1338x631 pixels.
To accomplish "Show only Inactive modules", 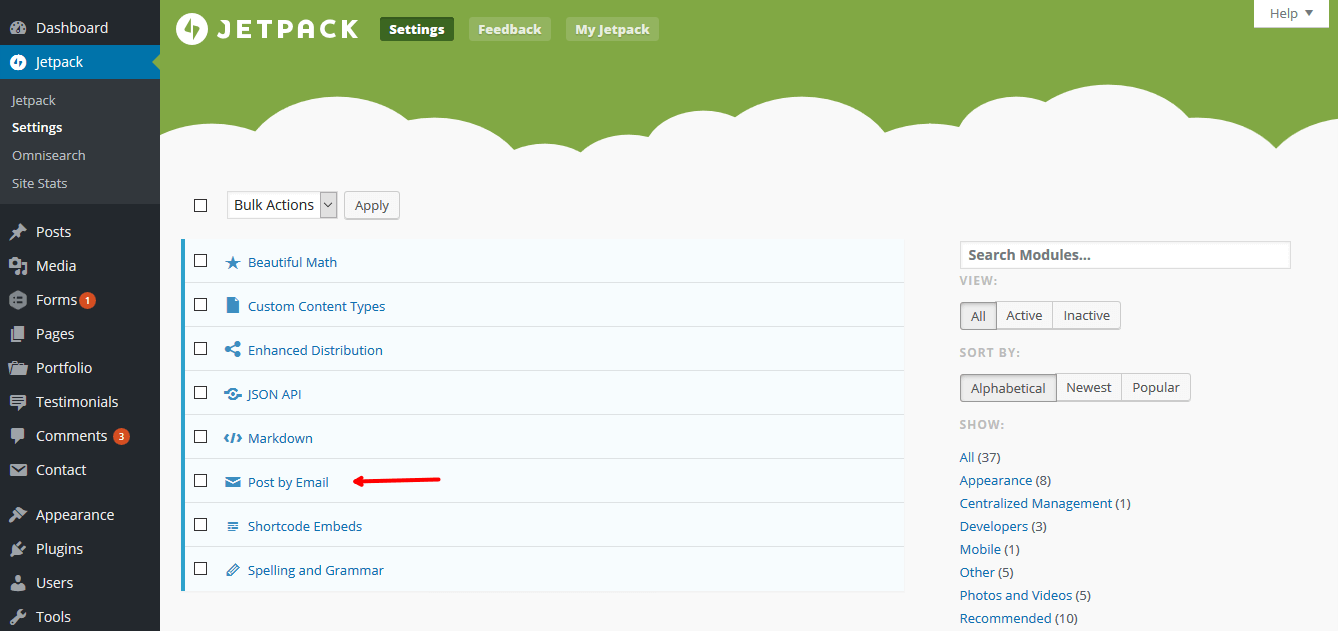I will [x=1086, y=315].
